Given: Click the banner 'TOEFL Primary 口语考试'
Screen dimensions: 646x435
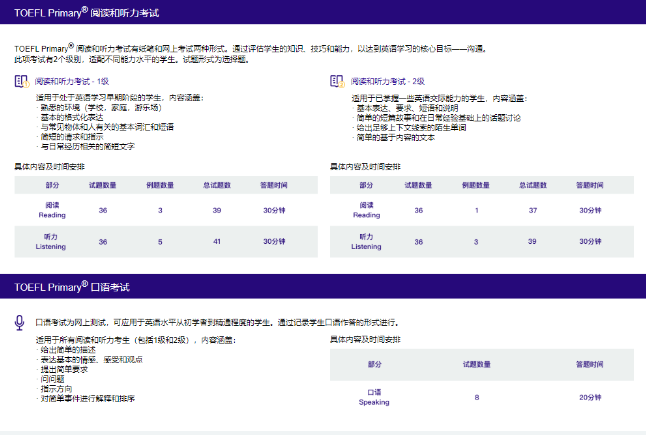Looking at the screenshot, I should (x=323, y=286).
